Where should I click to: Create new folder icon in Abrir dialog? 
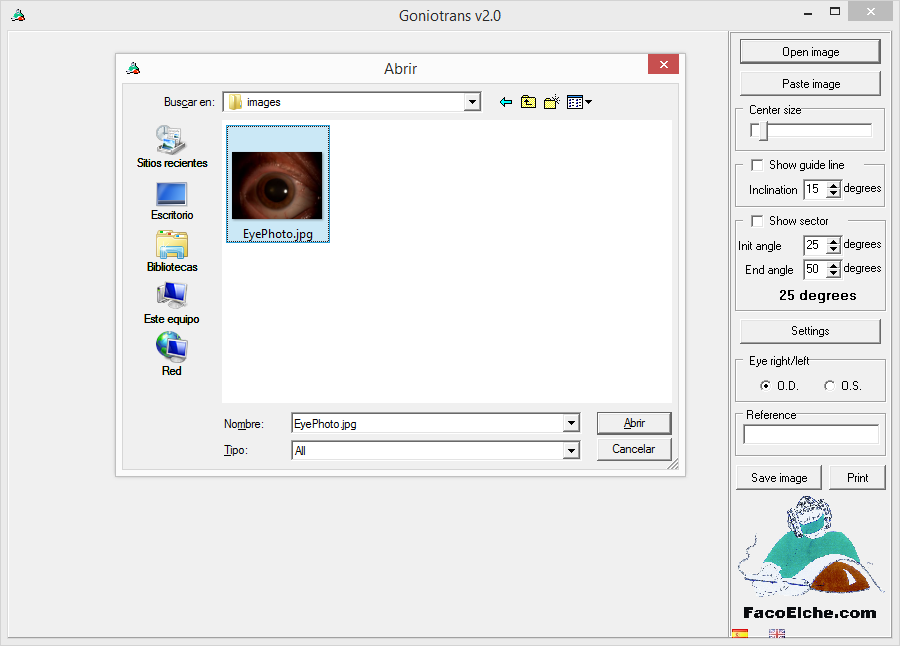(x=552, y=102)
